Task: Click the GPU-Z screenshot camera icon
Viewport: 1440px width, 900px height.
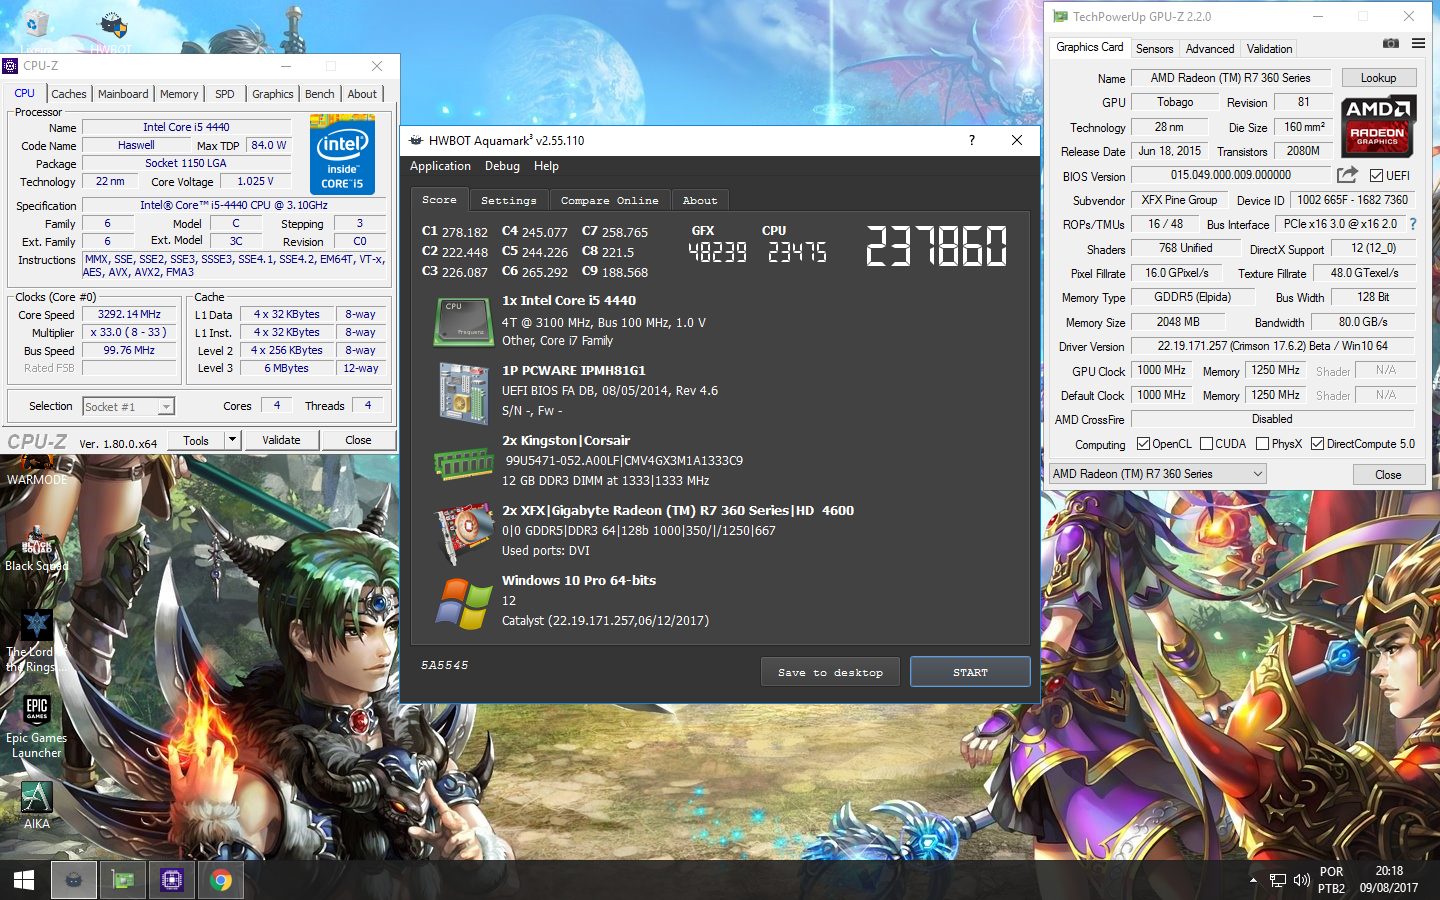Action: pyautogui.click(x=1390, y=43)
